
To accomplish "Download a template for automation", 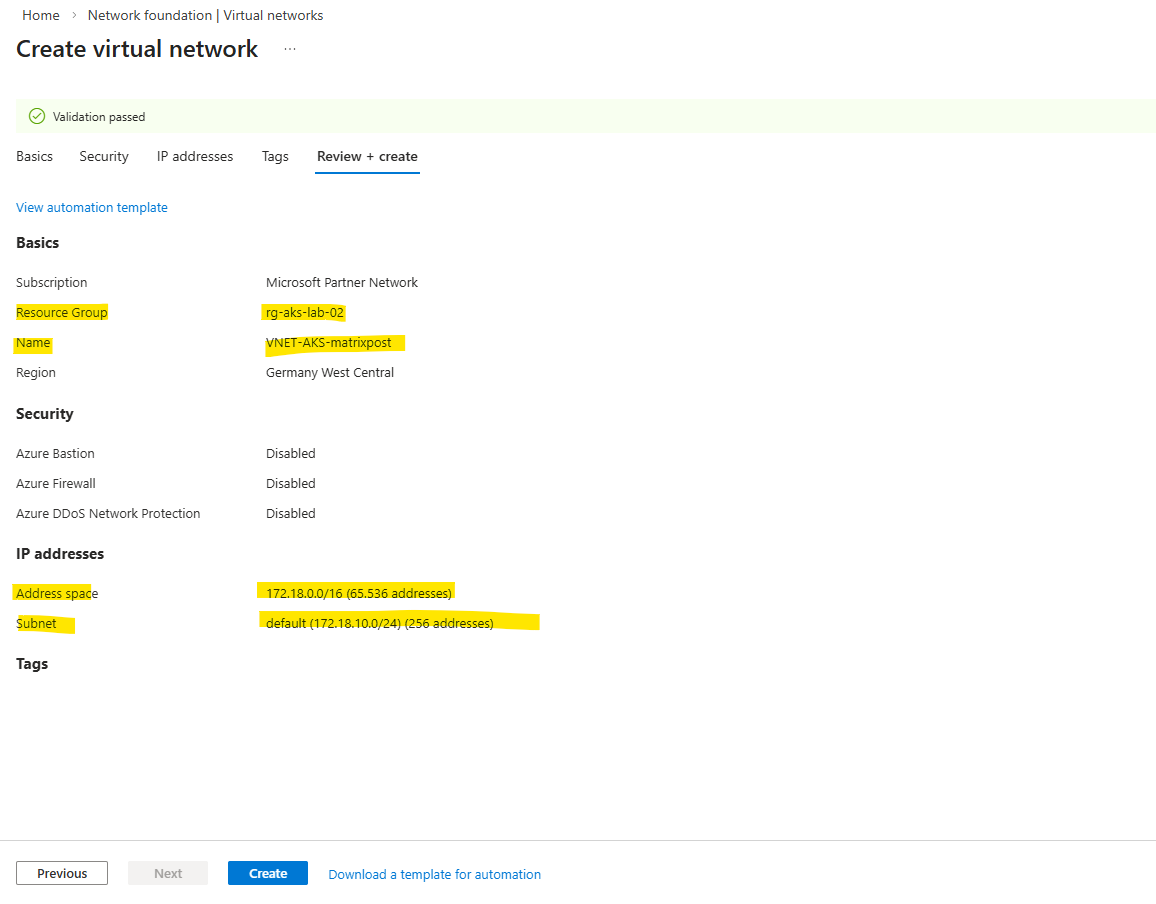I will (x=435, y=874).
